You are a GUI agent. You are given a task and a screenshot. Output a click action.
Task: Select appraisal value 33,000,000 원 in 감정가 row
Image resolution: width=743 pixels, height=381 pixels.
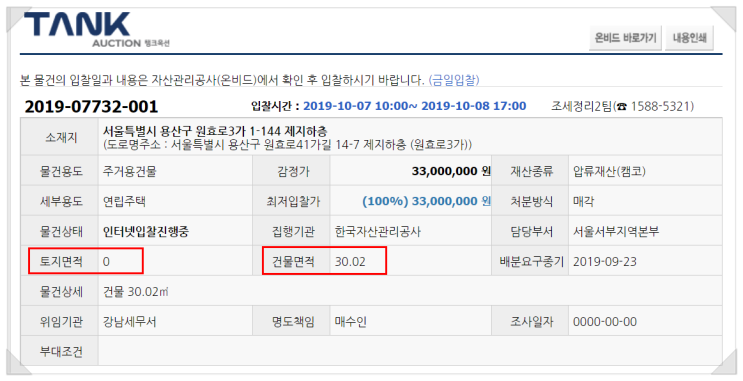451,171
